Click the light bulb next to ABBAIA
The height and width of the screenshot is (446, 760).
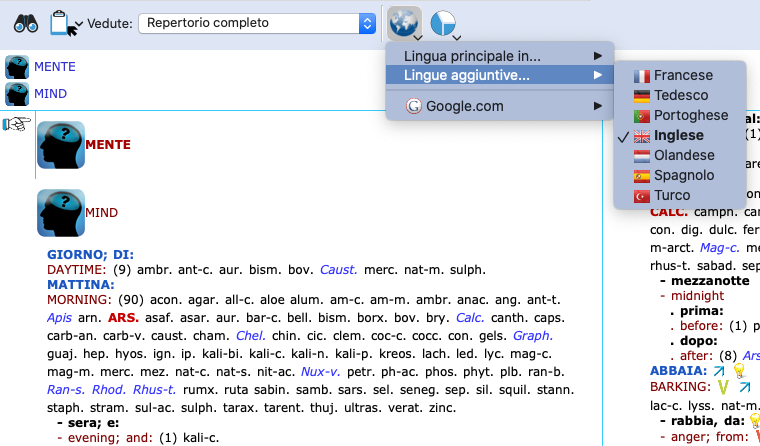pyautogui.click(x=739, y=370)
